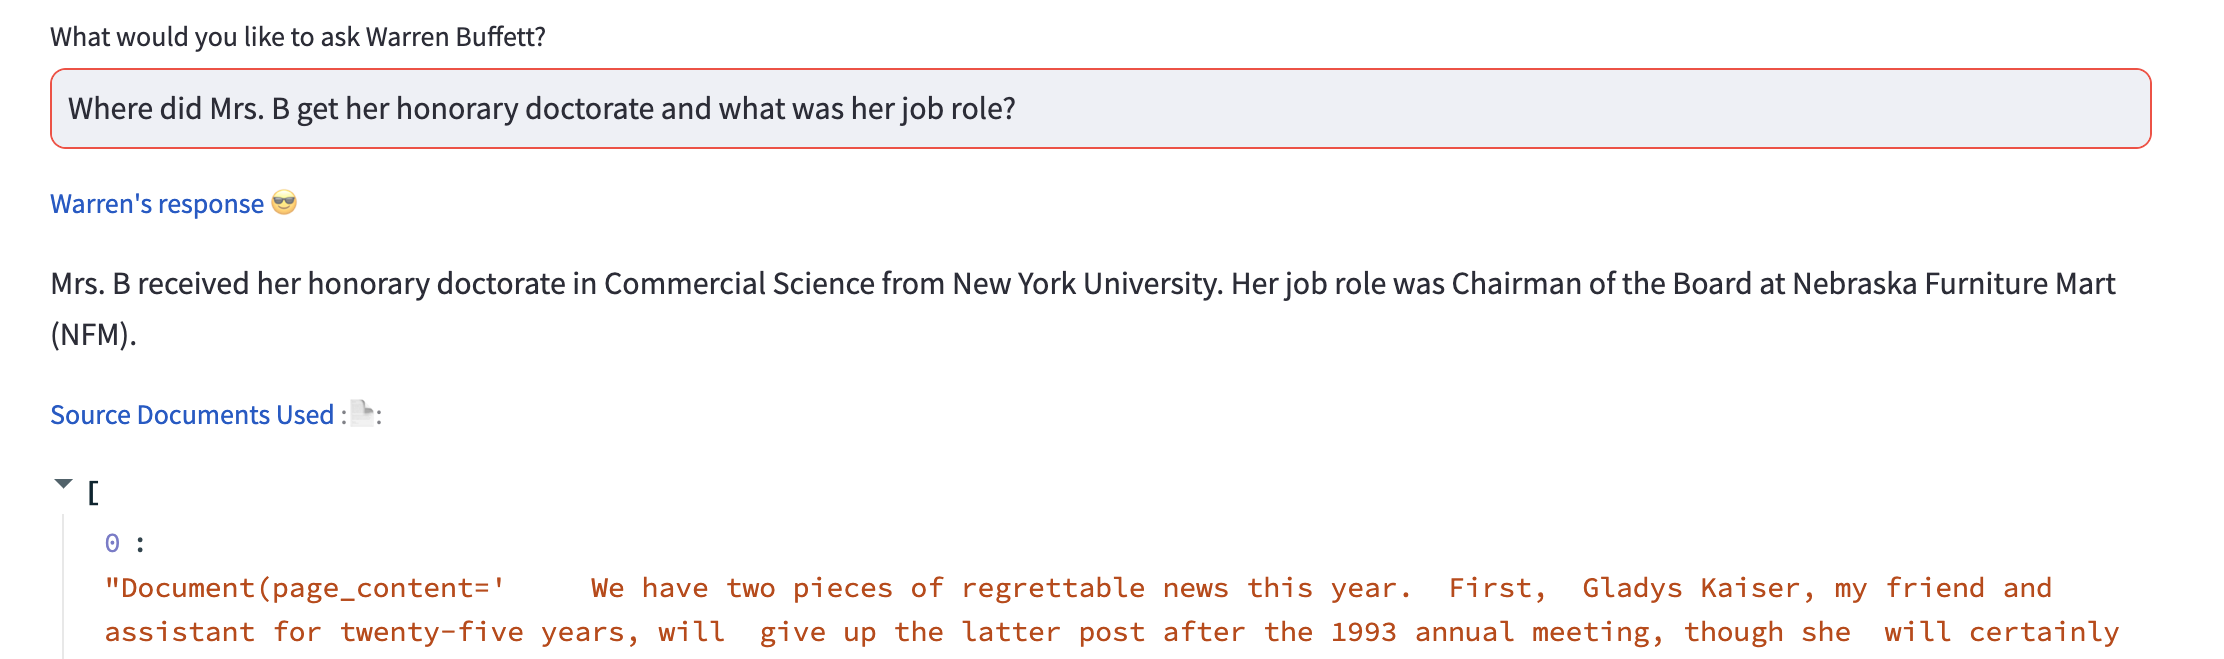
Task: Click "Chairman of the Board" in the response
Action: 1602,284
